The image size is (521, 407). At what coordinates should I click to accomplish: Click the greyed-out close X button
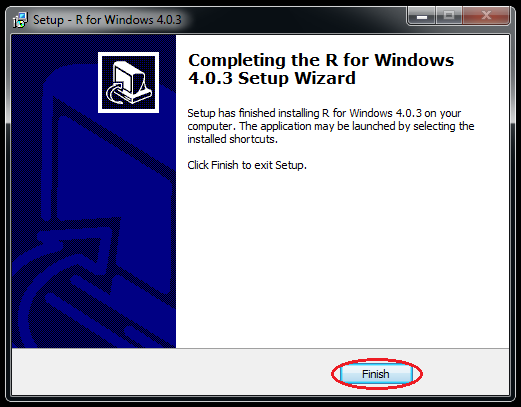click(x=486, y=16)
